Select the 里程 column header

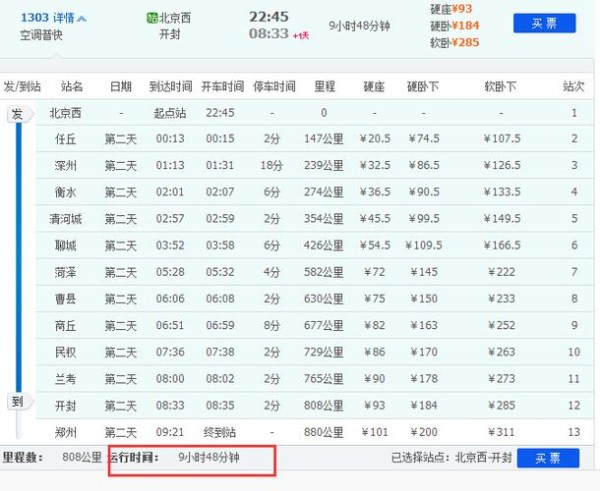click(324, 86)
